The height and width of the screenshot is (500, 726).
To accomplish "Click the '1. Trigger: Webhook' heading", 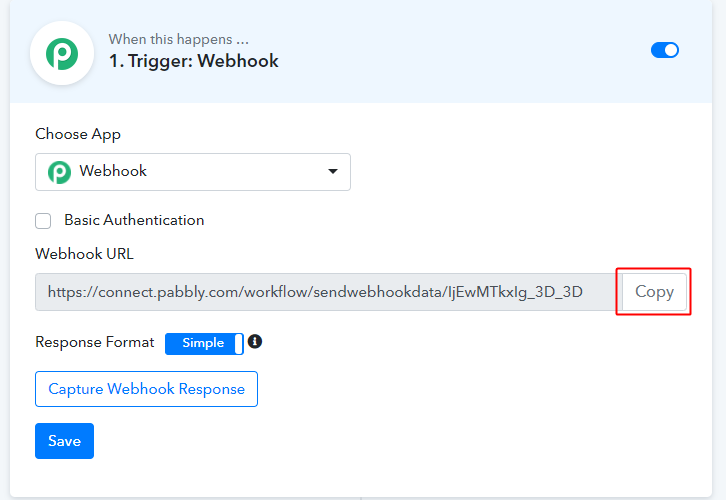I will [194, 61].
